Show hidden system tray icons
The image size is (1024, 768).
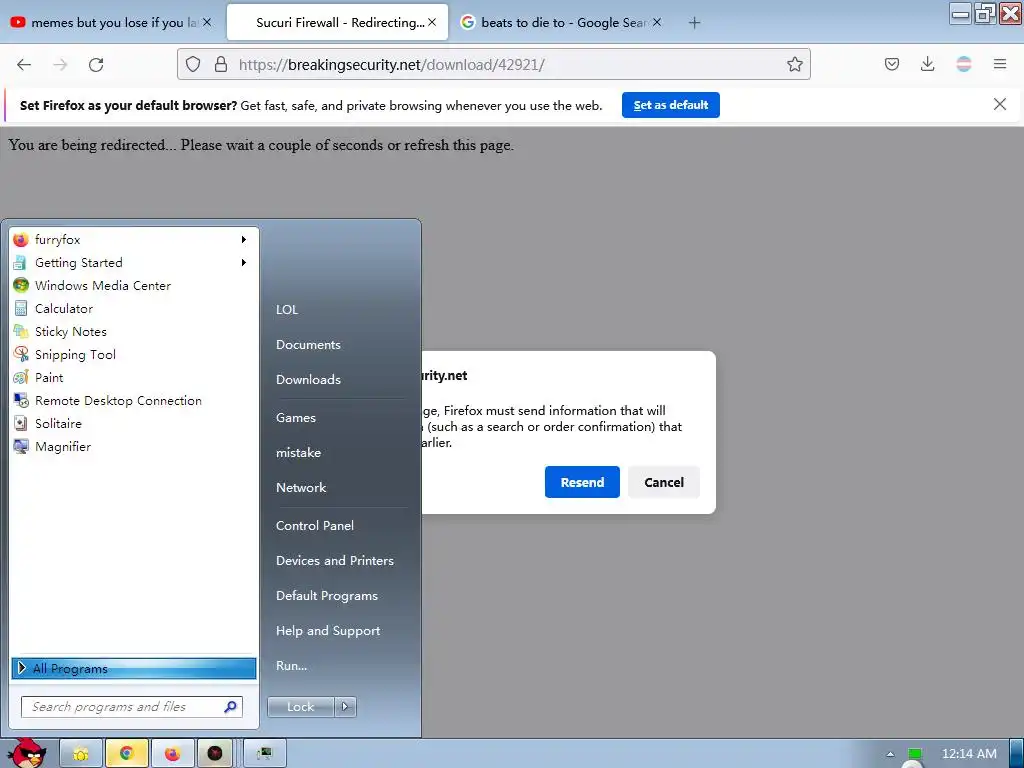889,754
